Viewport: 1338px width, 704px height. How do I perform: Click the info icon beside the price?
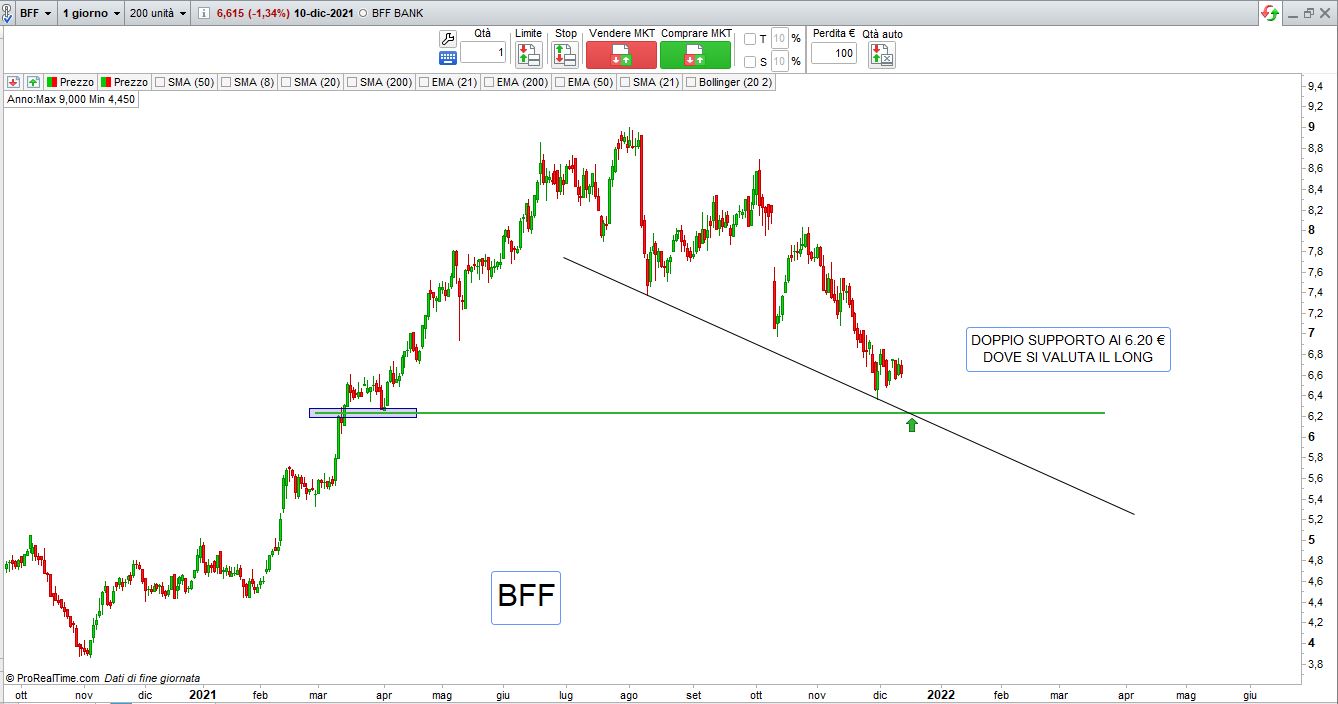tap(205, 13)
